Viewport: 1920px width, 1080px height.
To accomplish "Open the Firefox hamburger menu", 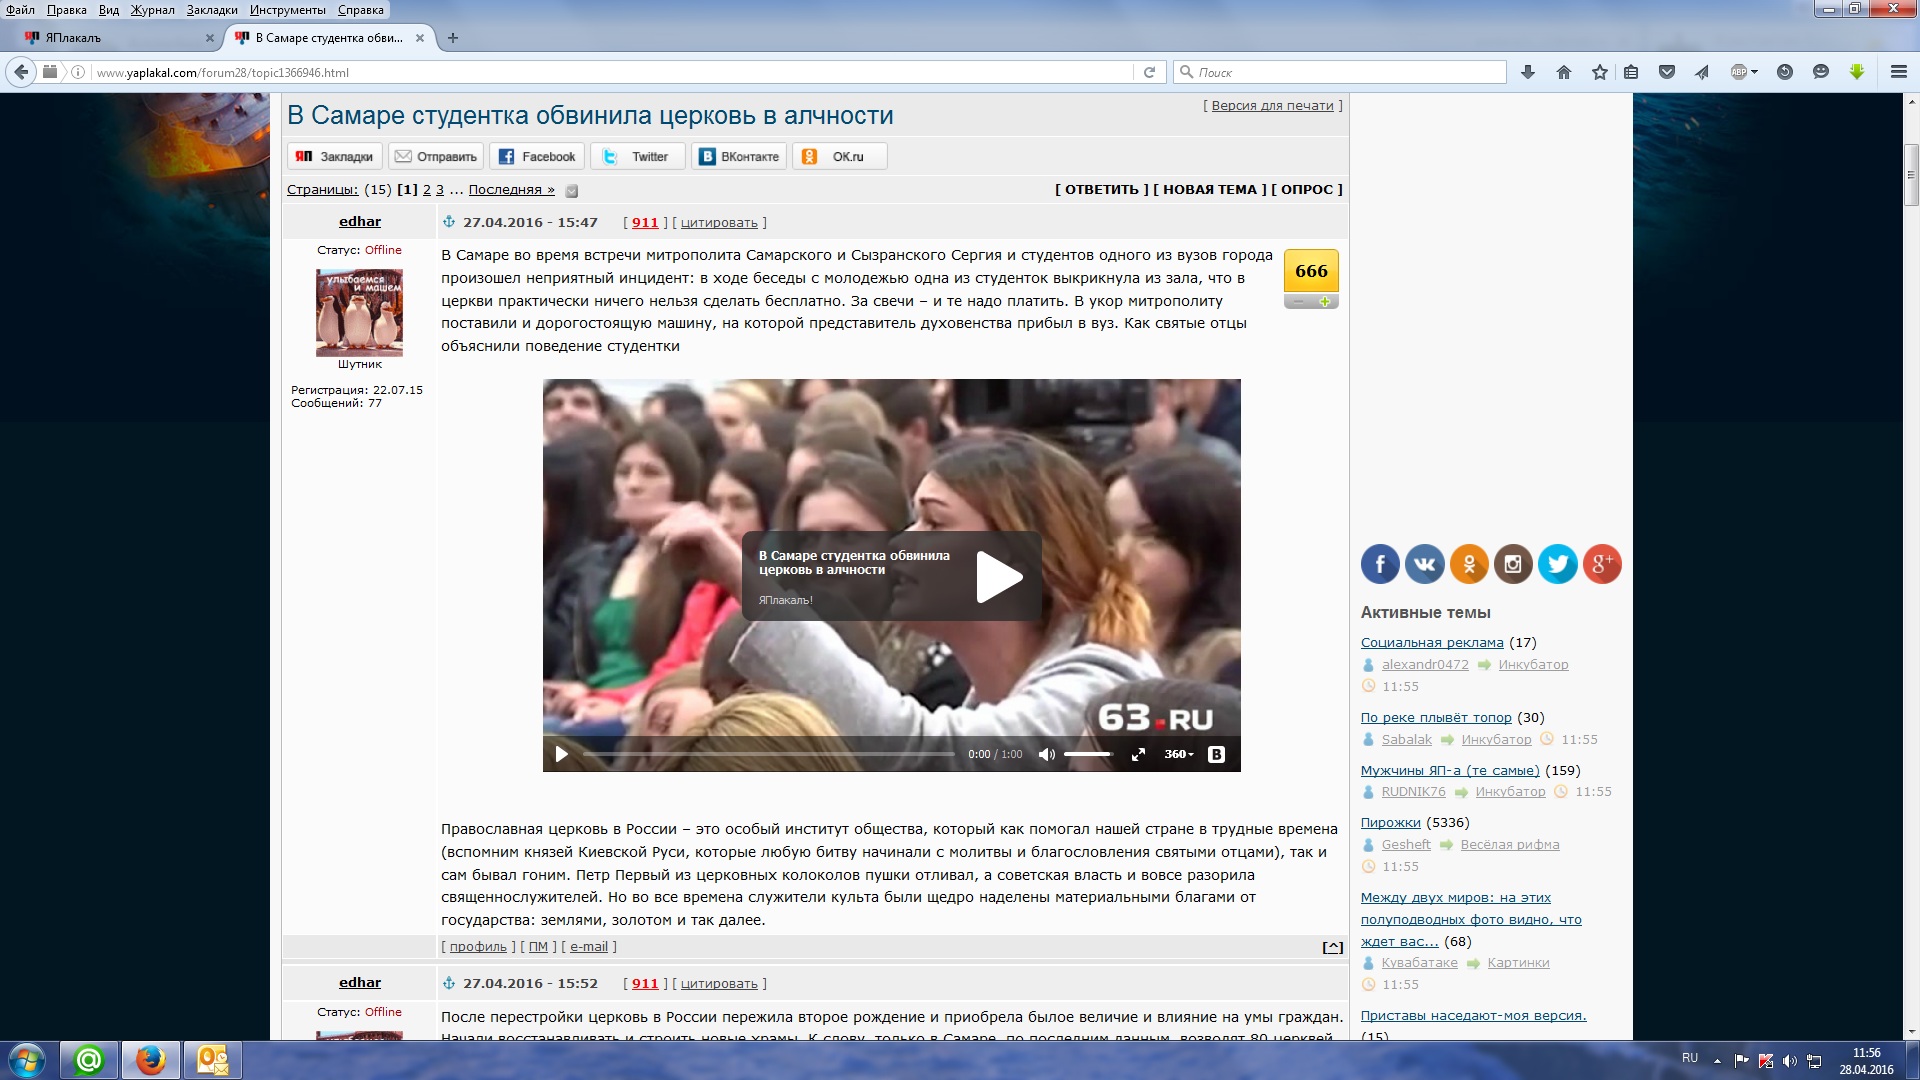I will pos(1899,72).
